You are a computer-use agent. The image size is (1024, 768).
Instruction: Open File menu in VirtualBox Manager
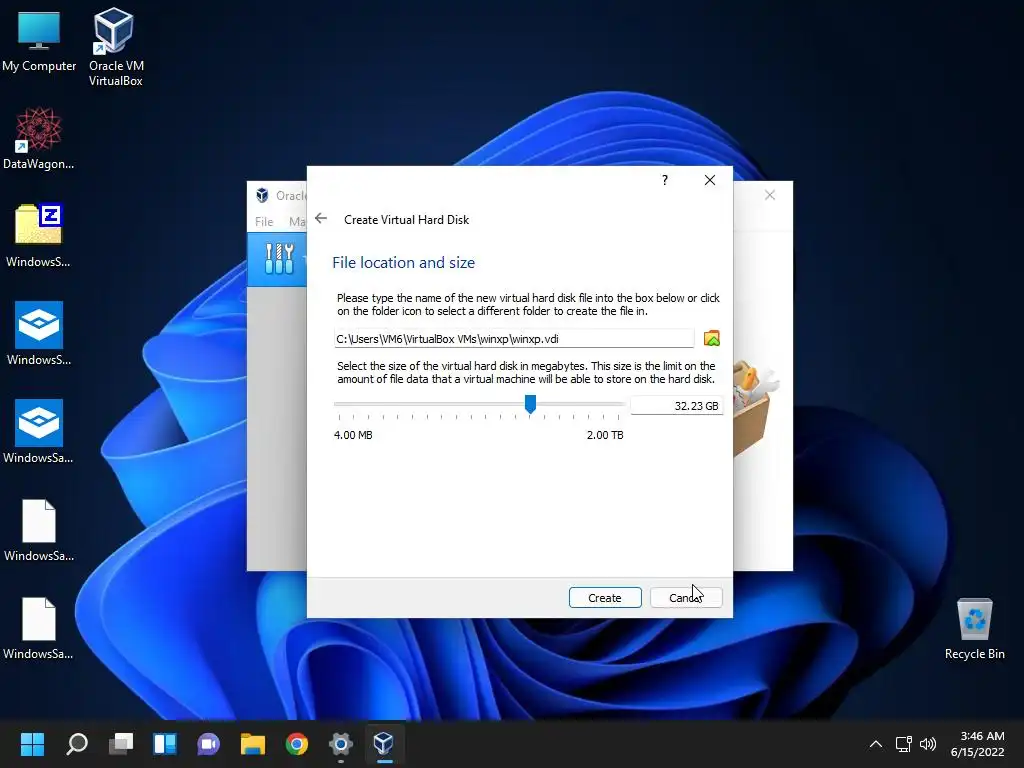pyautogui.click(x=264, y=221)
